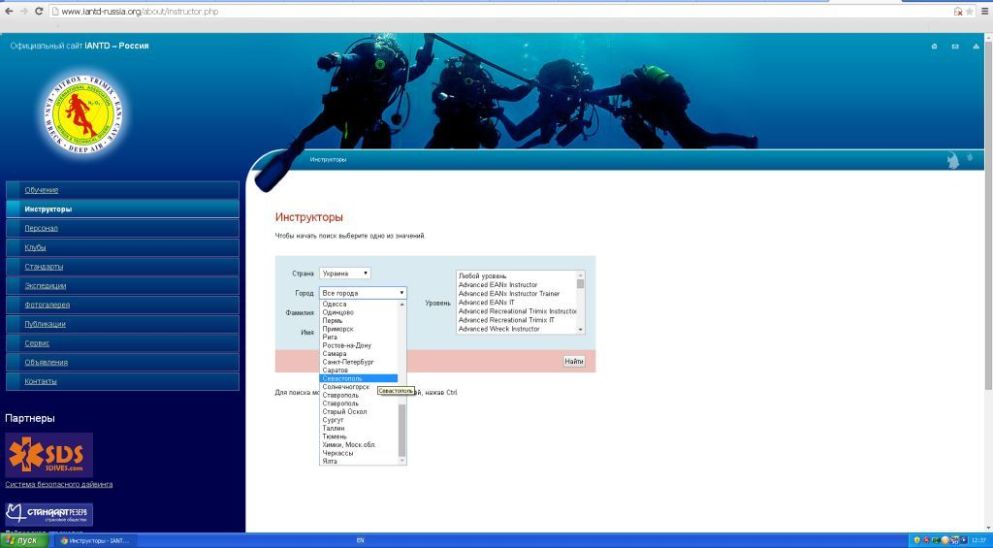
Task: Click the Найти search button
Action: point(574,361)
